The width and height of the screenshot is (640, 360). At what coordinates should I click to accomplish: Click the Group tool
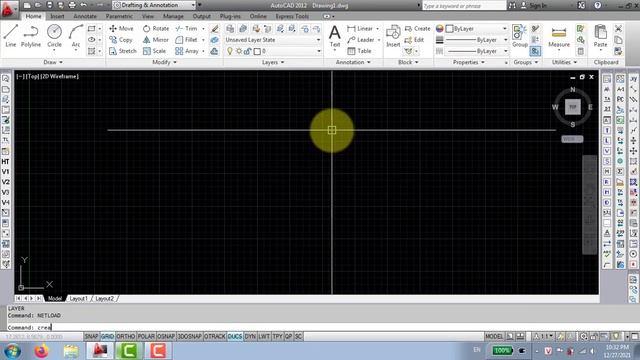coord(520,36)
